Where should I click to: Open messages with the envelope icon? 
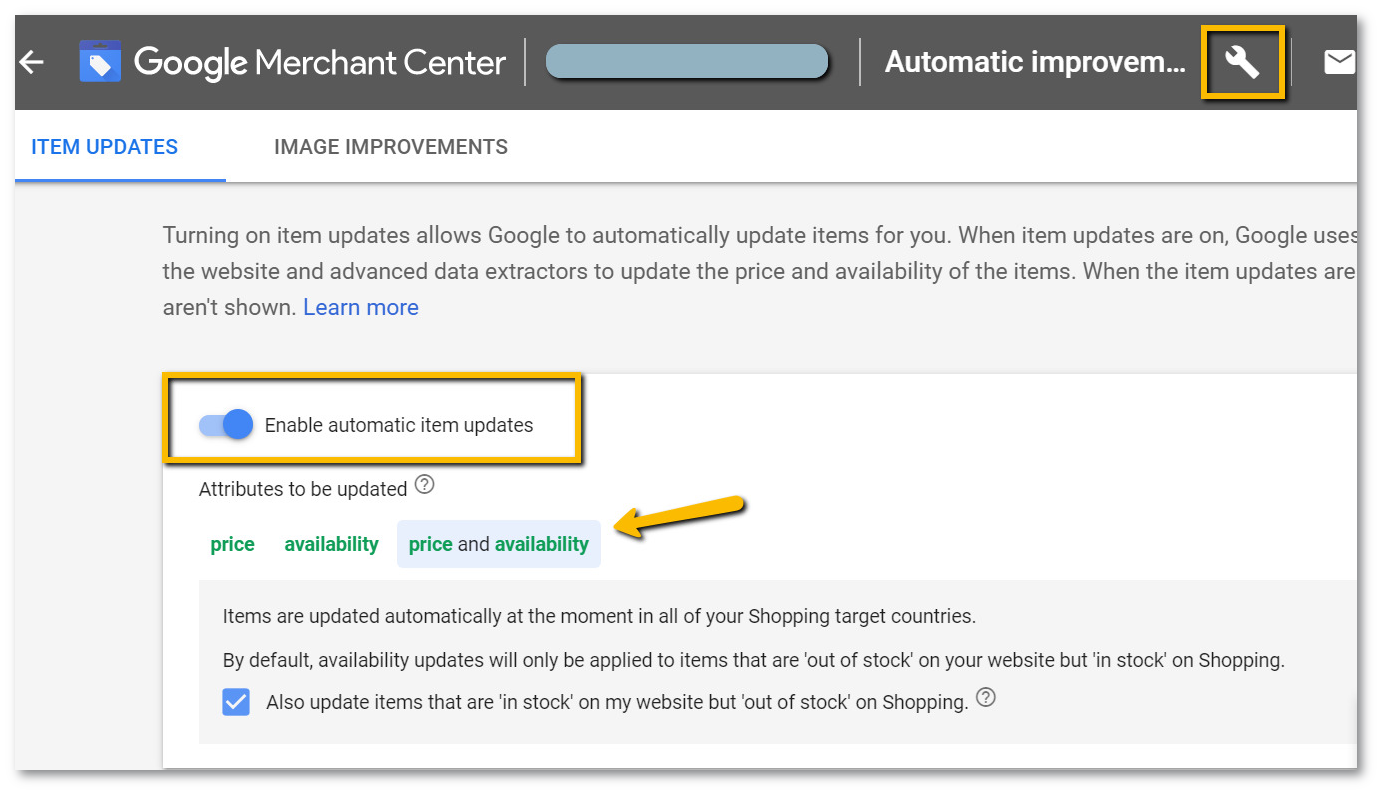pos(1340,61)
